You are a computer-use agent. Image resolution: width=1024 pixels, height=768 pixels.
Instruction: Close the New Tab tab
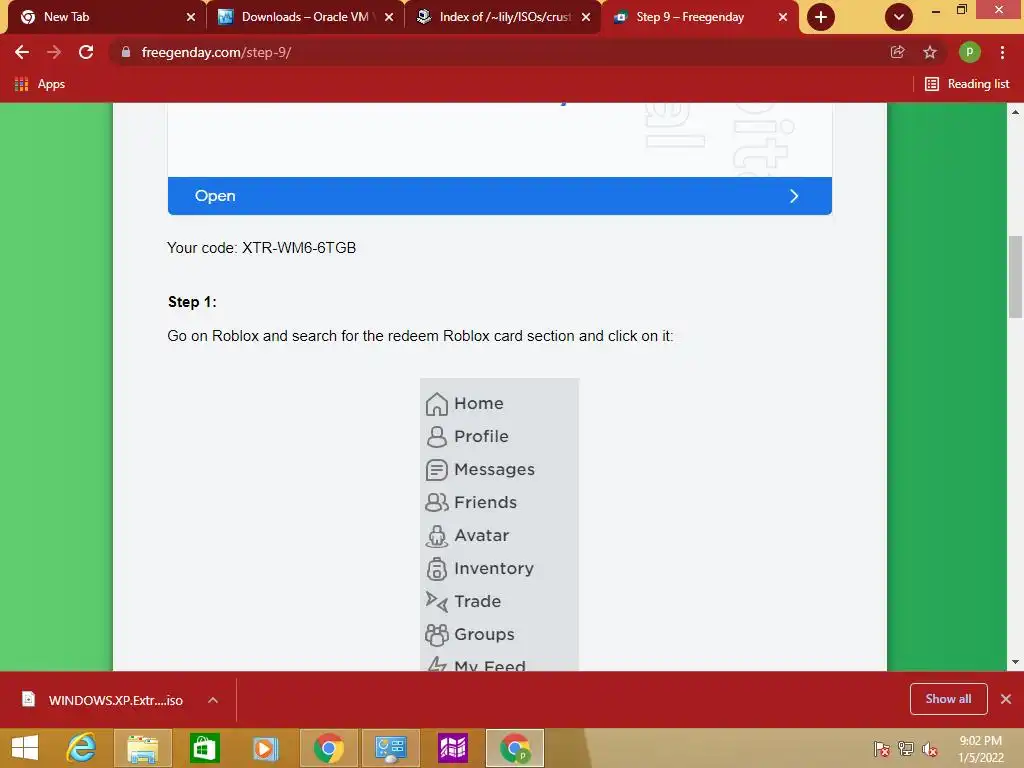pos(191,17)
